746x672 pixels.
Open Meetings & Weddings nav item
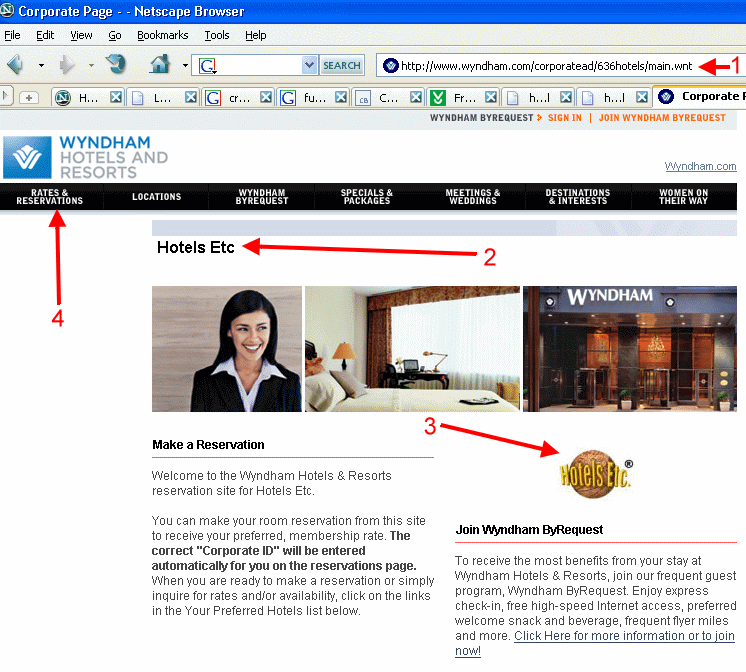click(x=473, y=197)
